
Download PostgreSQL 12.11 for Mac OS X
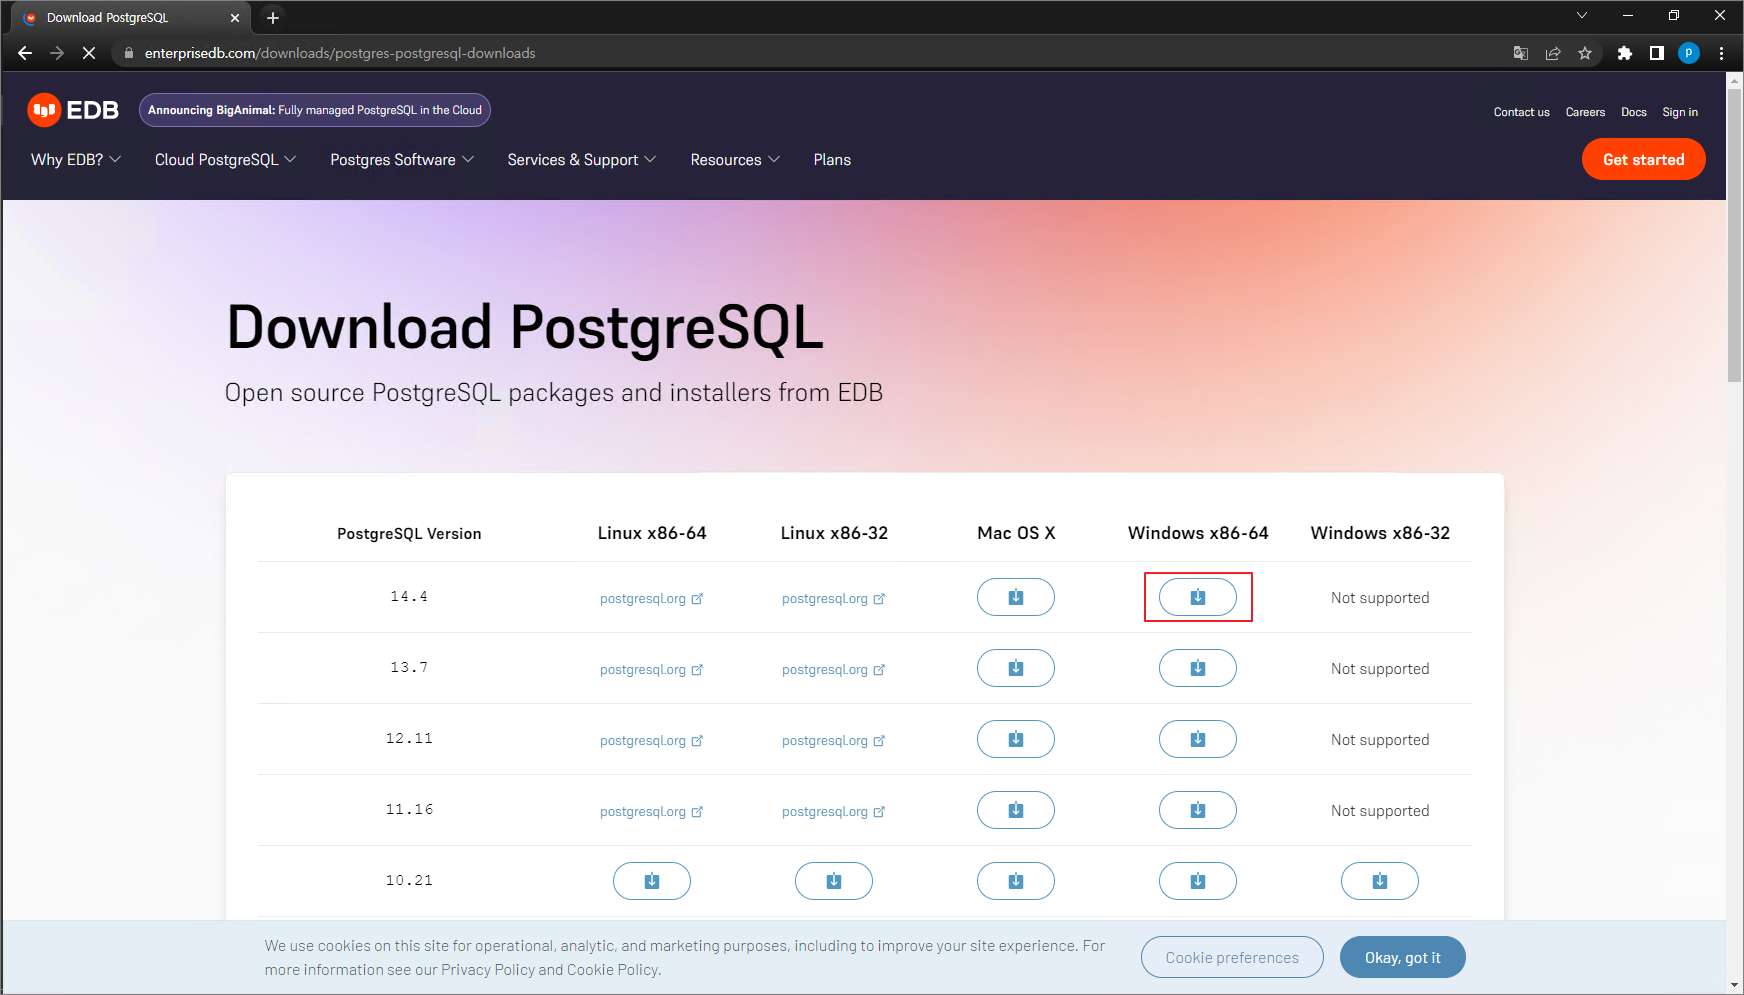[x=1015, y=739]
